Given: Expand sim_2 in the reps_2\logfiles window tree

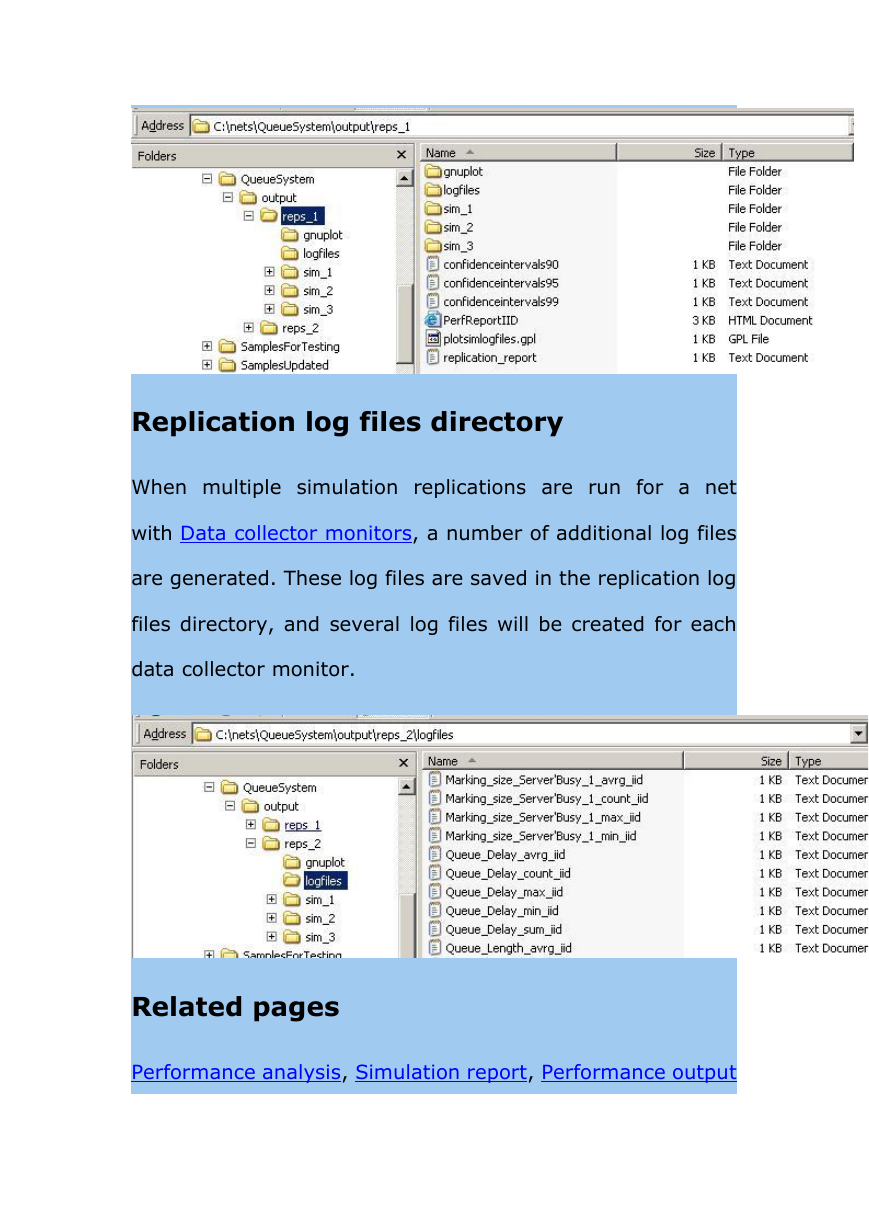Looking at the screenshot, I should (x=272, y=918).
